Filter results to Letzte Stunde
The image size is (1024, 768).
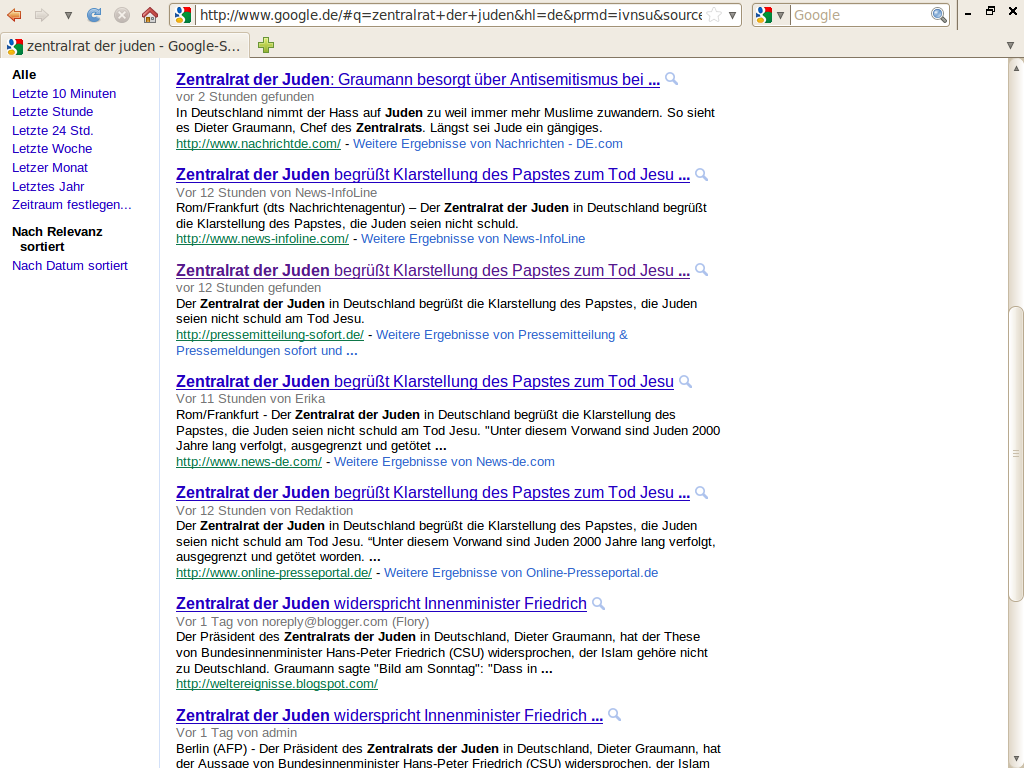point(52,112)
